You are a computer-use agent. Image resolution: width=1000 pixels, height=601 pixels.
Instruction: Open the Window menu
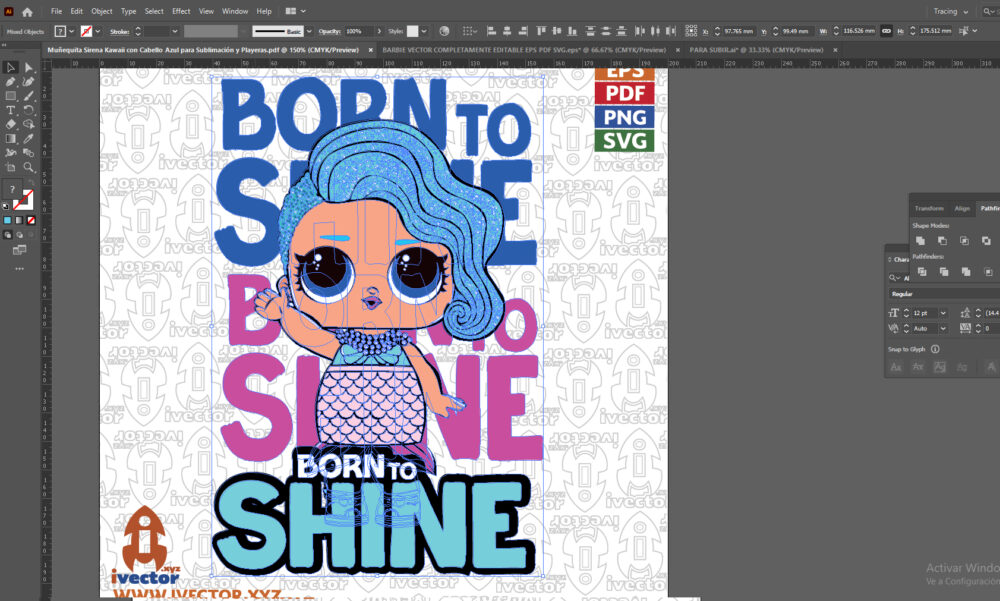pyautogui.click(x=235, y=11)
